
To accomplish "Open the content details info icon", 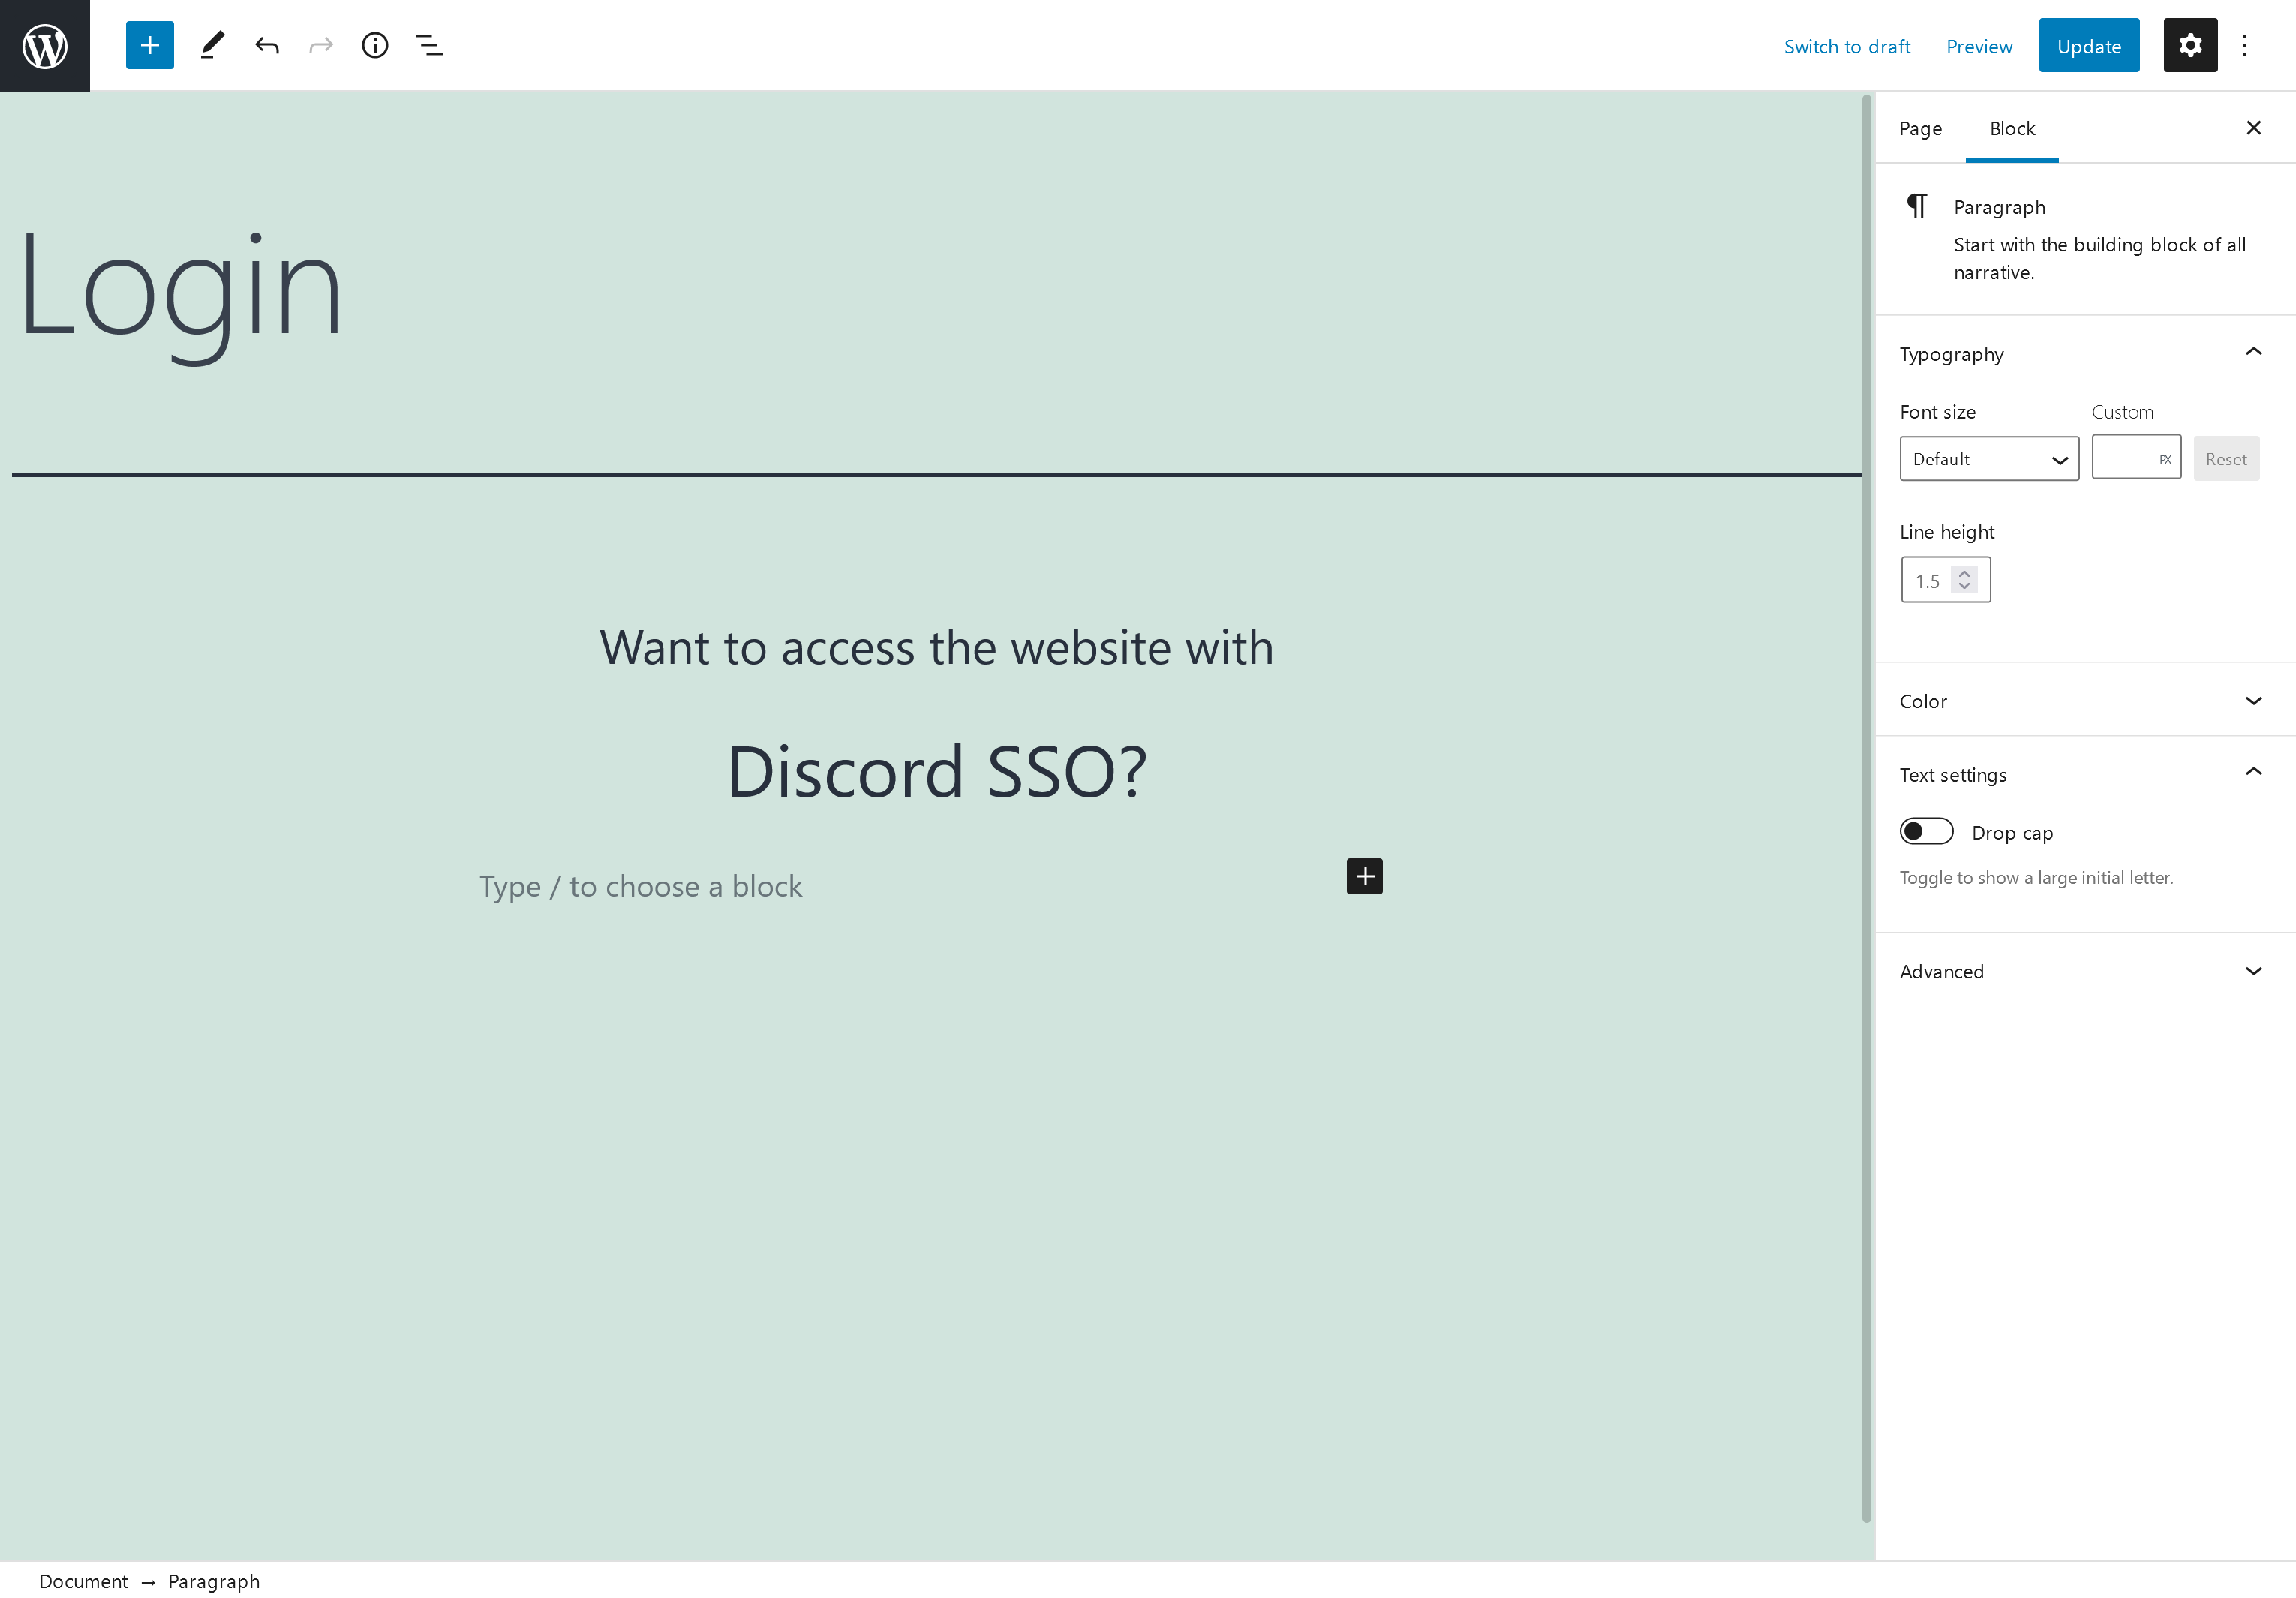I will tap(375, 45).
